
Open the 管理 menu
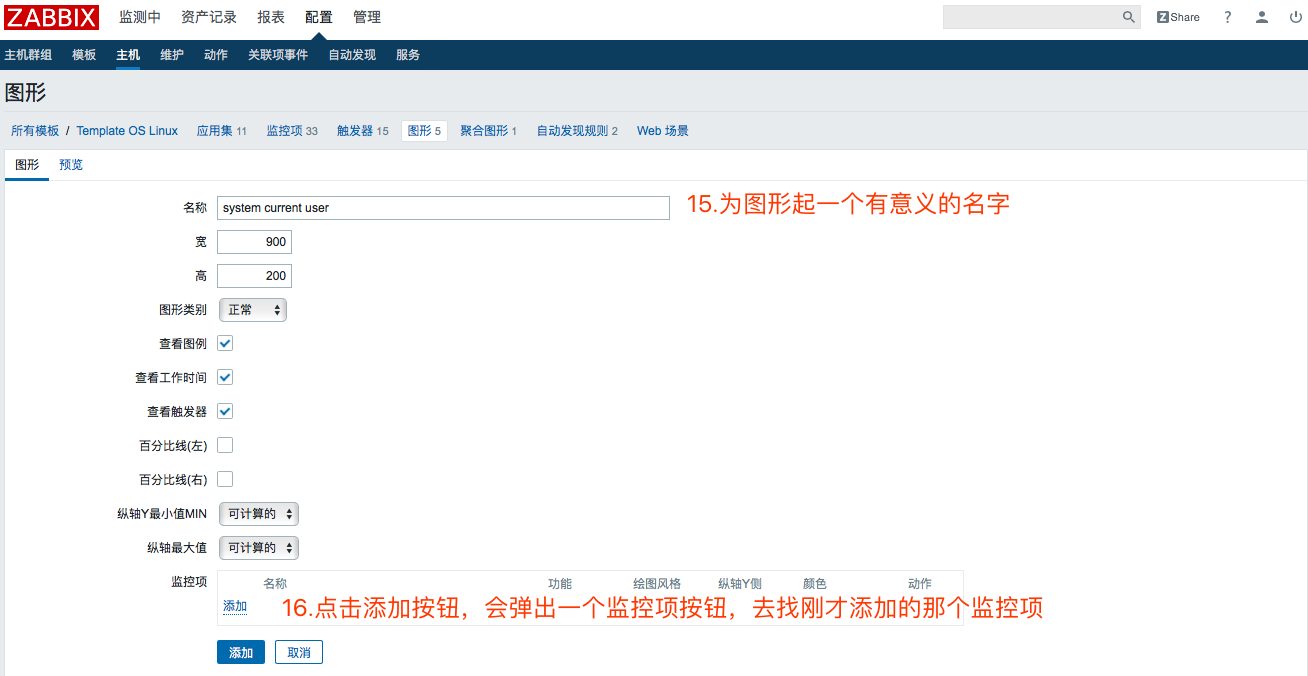click(367, 17)
